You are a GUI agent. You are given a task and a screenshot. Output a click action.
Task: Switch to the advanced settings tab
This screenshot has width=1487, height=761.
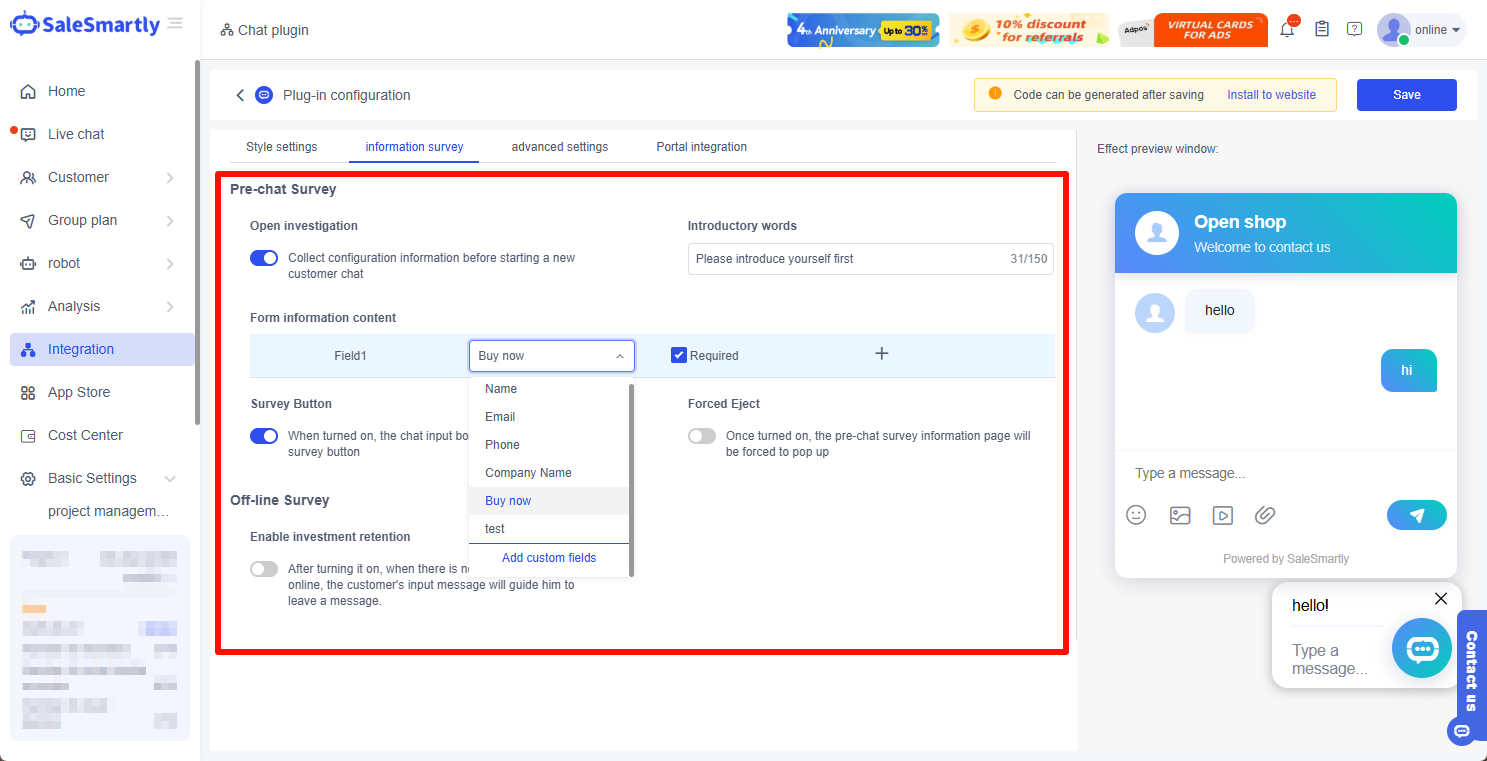[x=559, y=147]
